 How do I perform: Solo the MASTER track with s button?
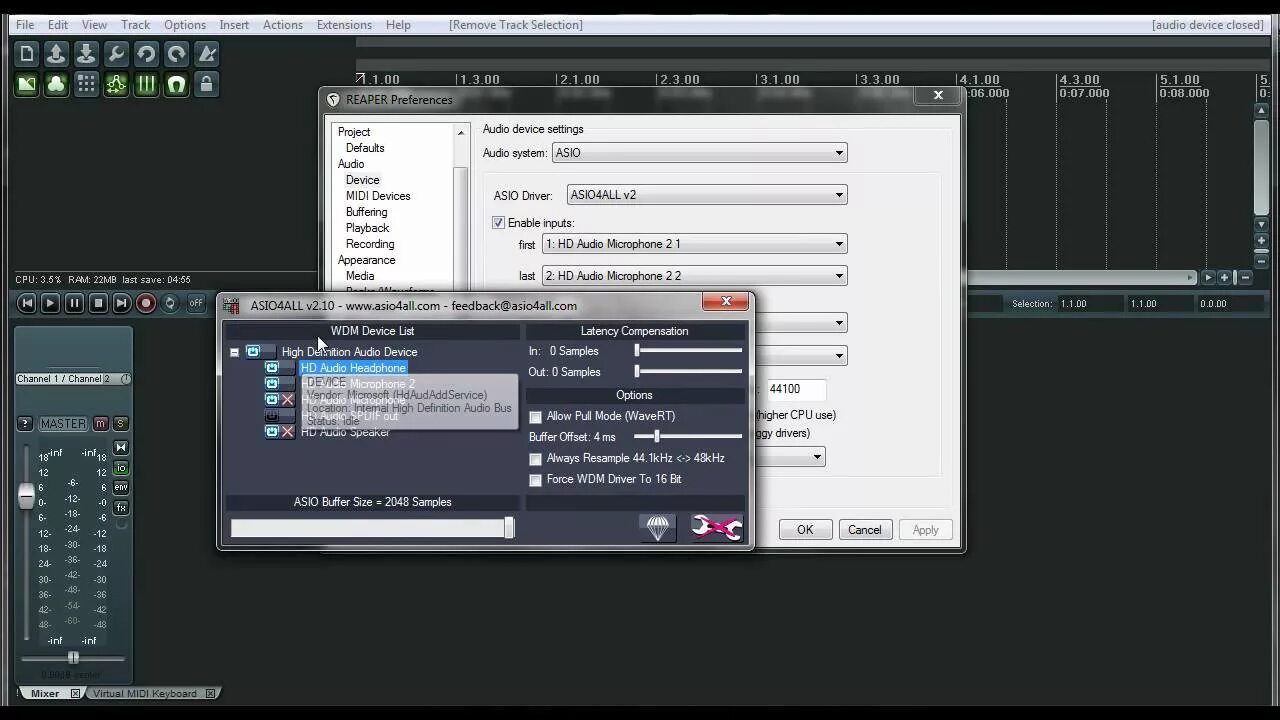coord(120,424)
